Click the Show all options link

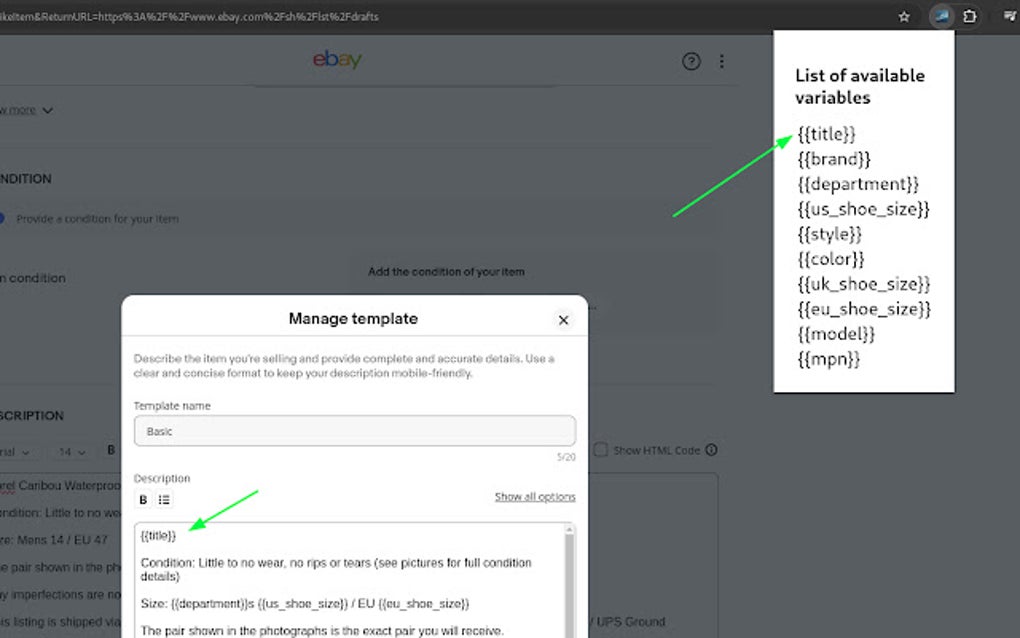point(535,497)
